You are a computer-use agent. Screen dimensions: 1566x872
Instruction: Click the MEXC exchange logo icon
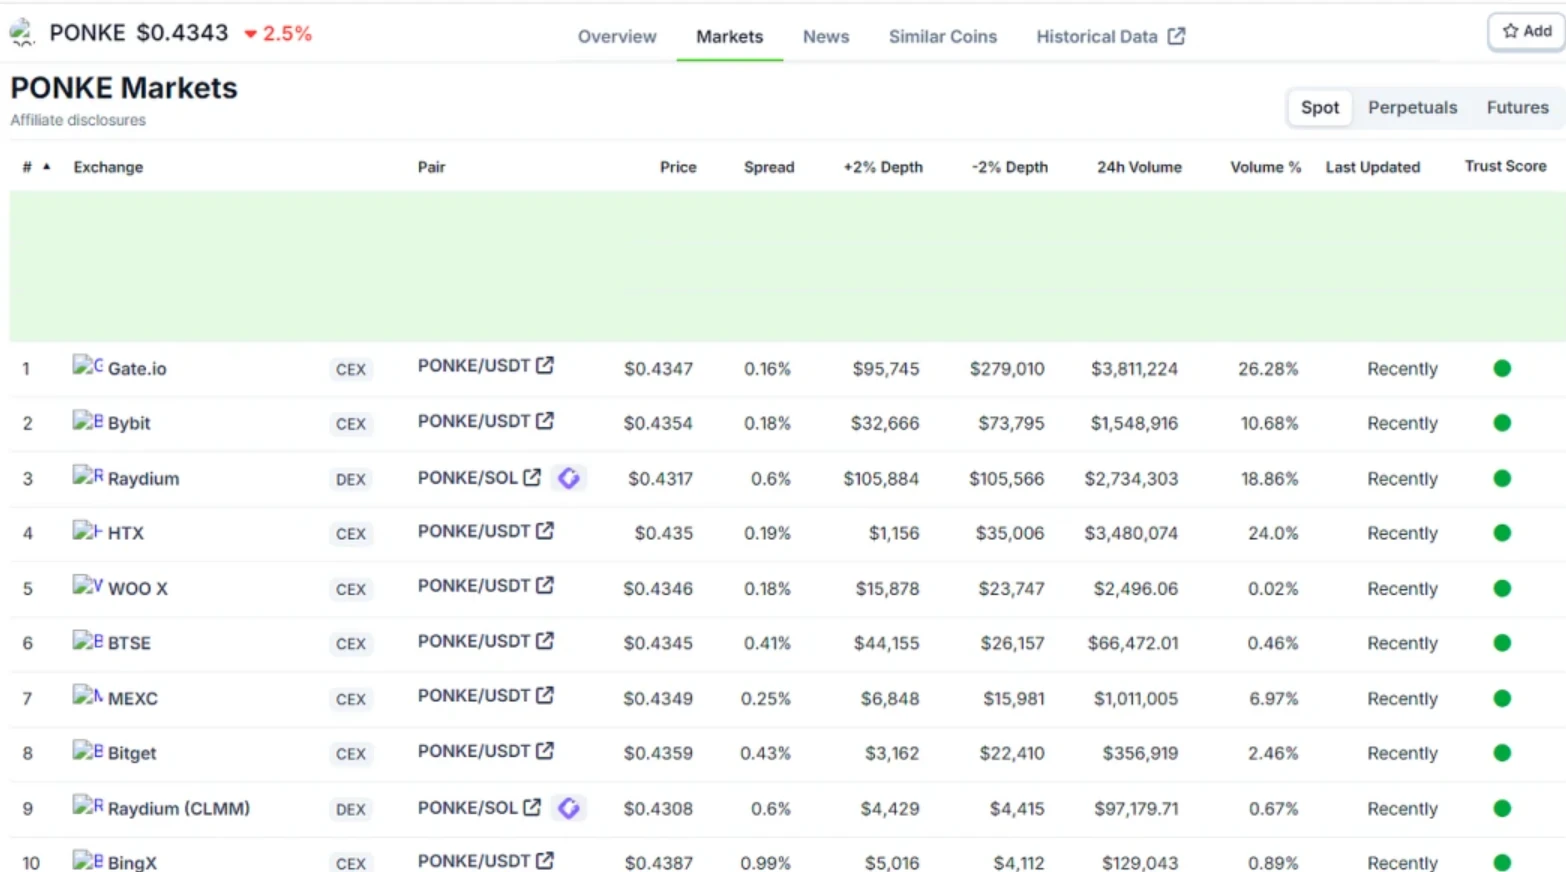[x=87, y=696]
